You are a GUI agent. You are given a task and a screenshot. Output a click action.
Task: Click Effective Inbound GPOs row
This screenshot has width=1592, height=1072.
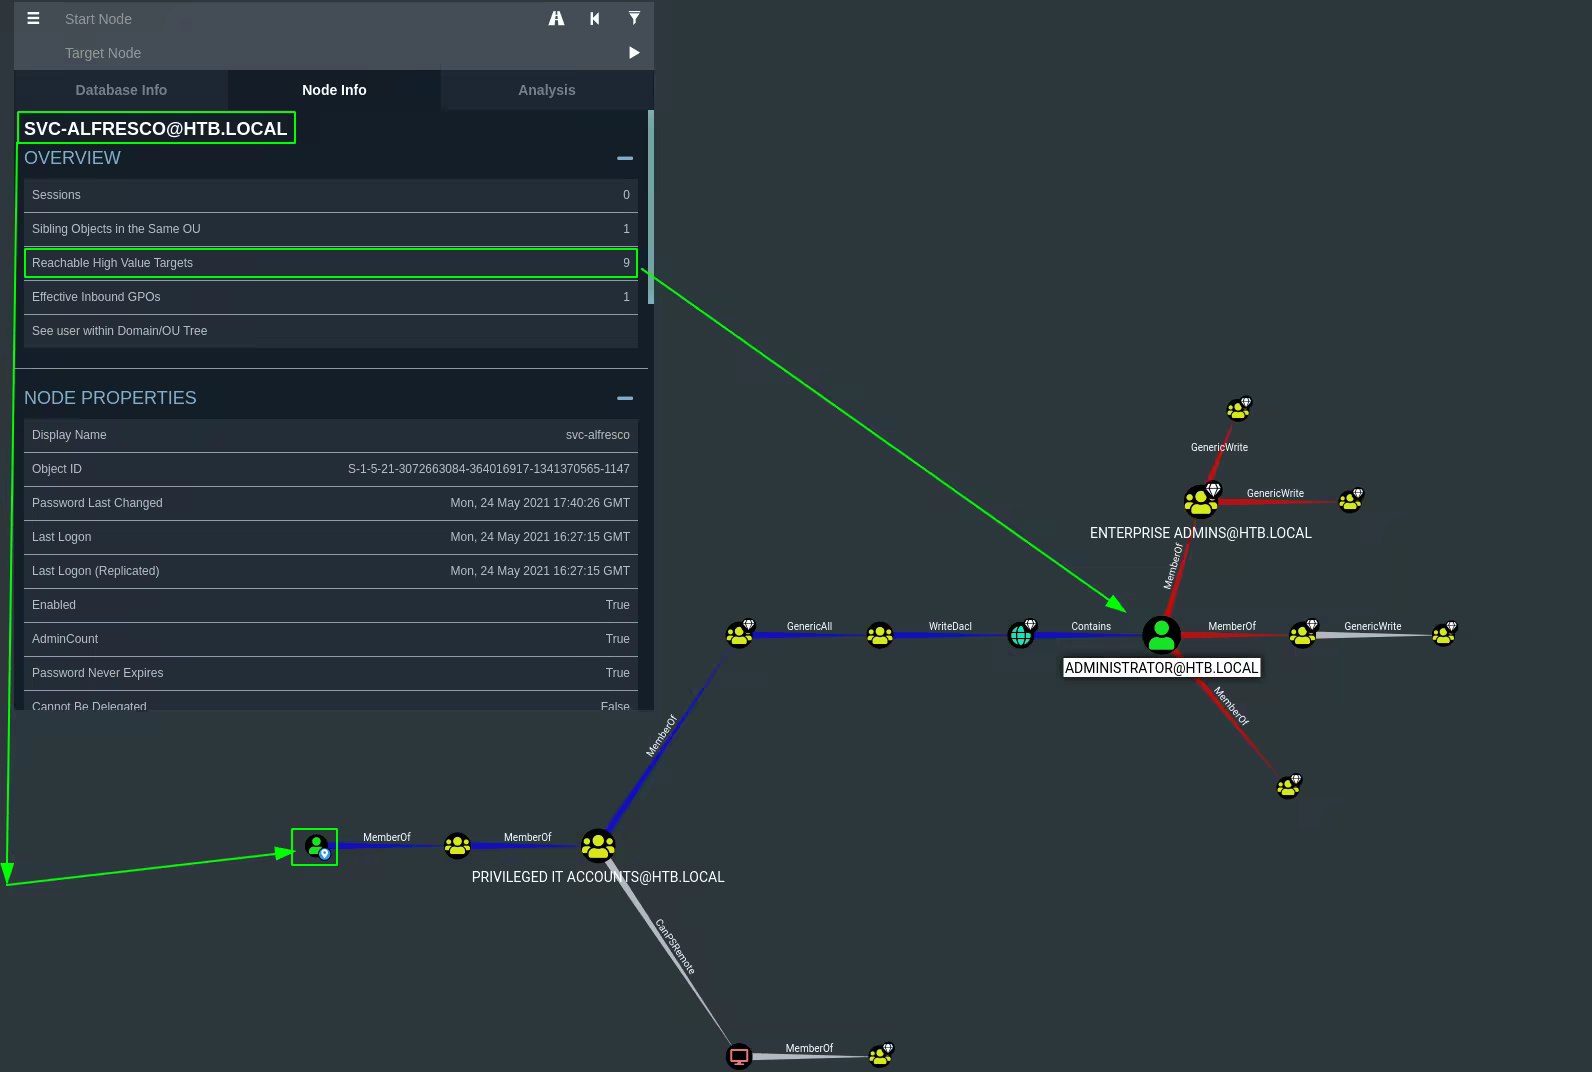330,297
